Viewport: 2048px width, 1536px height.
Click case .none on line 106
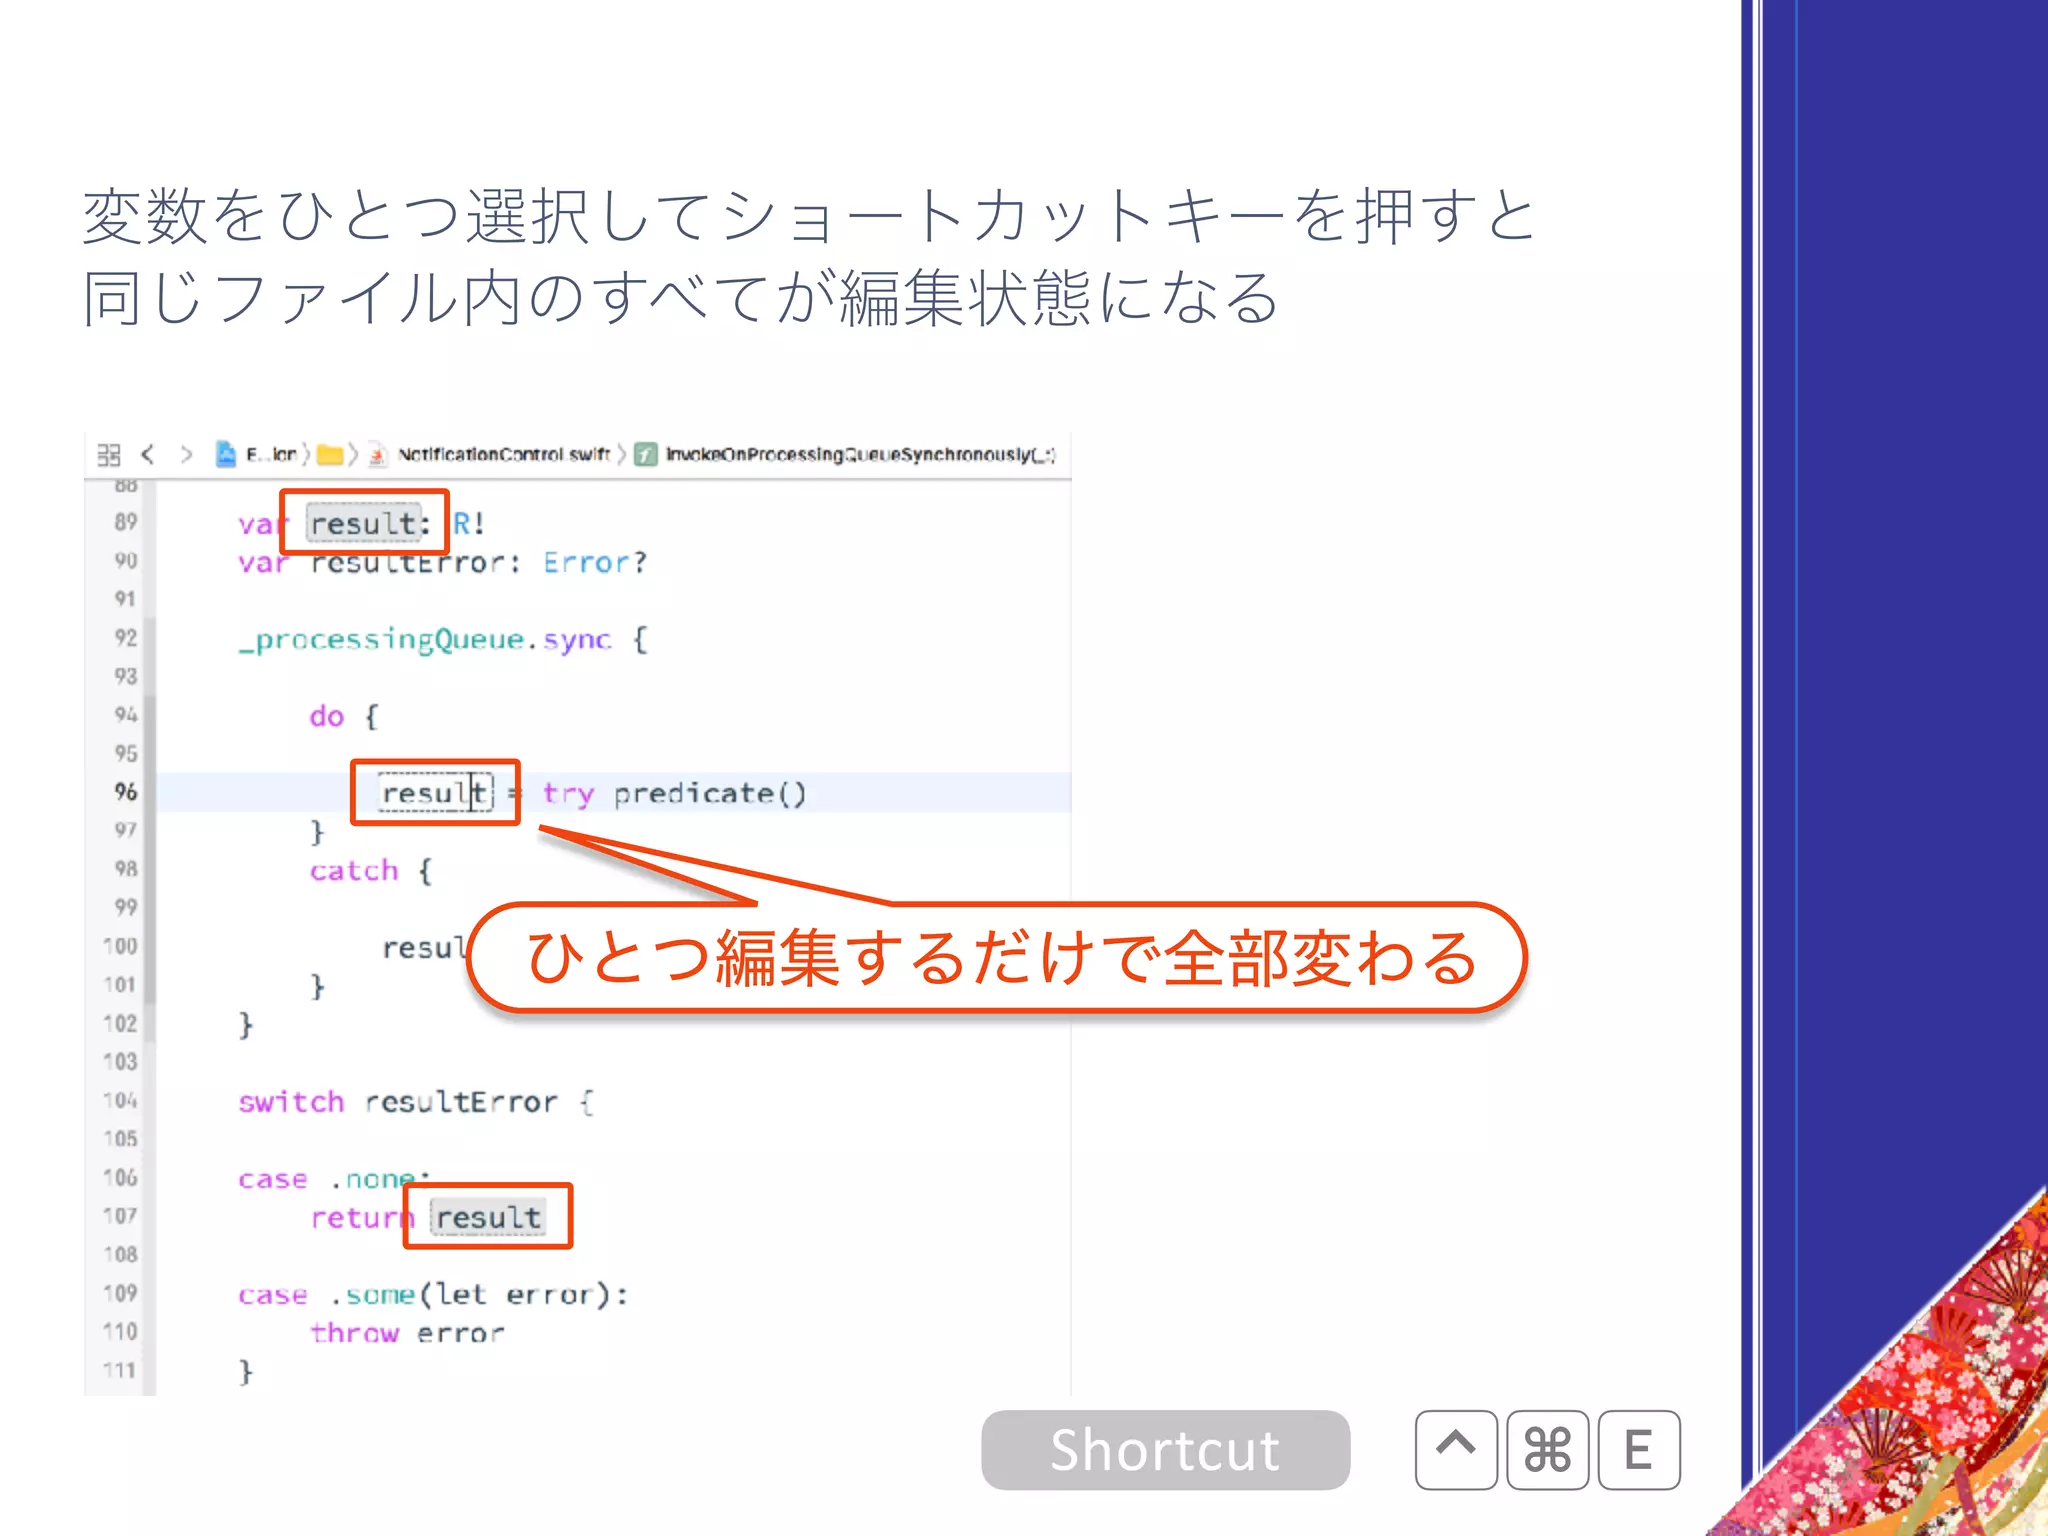pyautogui.click(x=334, y=1180)
